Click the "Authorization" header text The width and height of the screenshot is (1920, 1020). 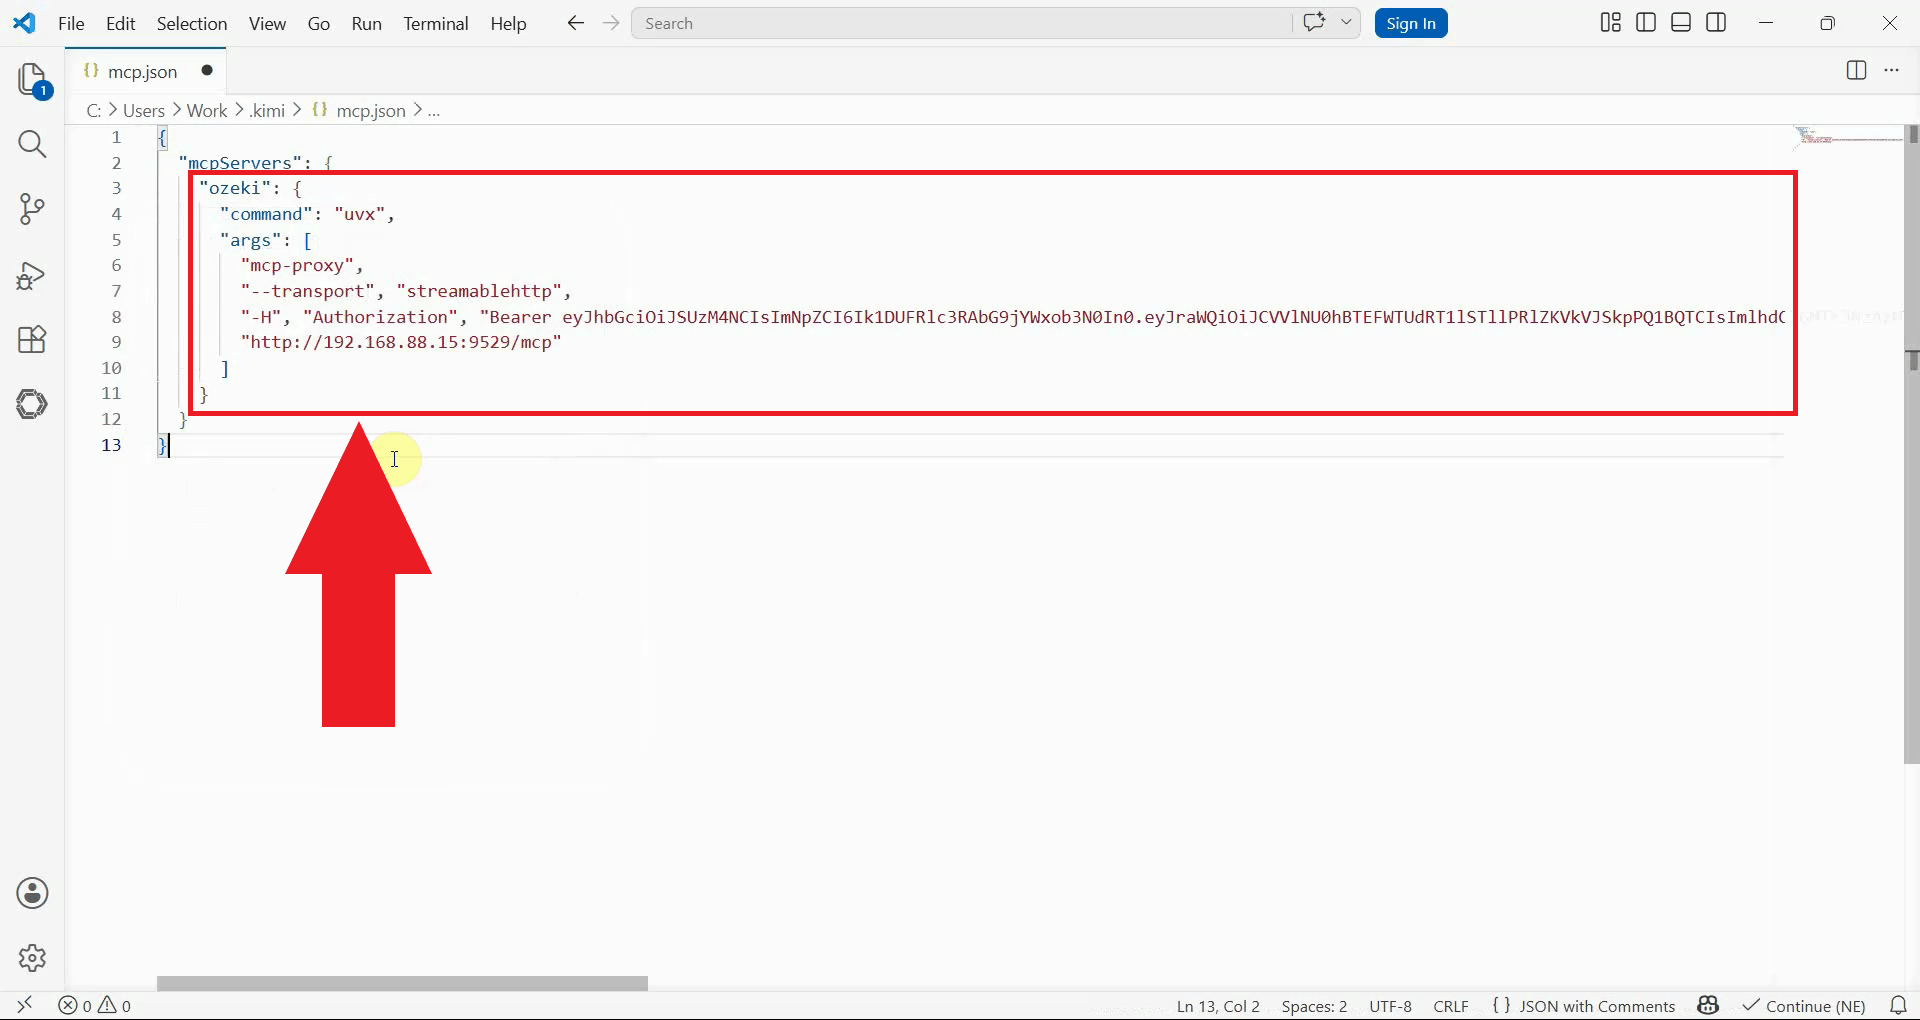(380, 317)
